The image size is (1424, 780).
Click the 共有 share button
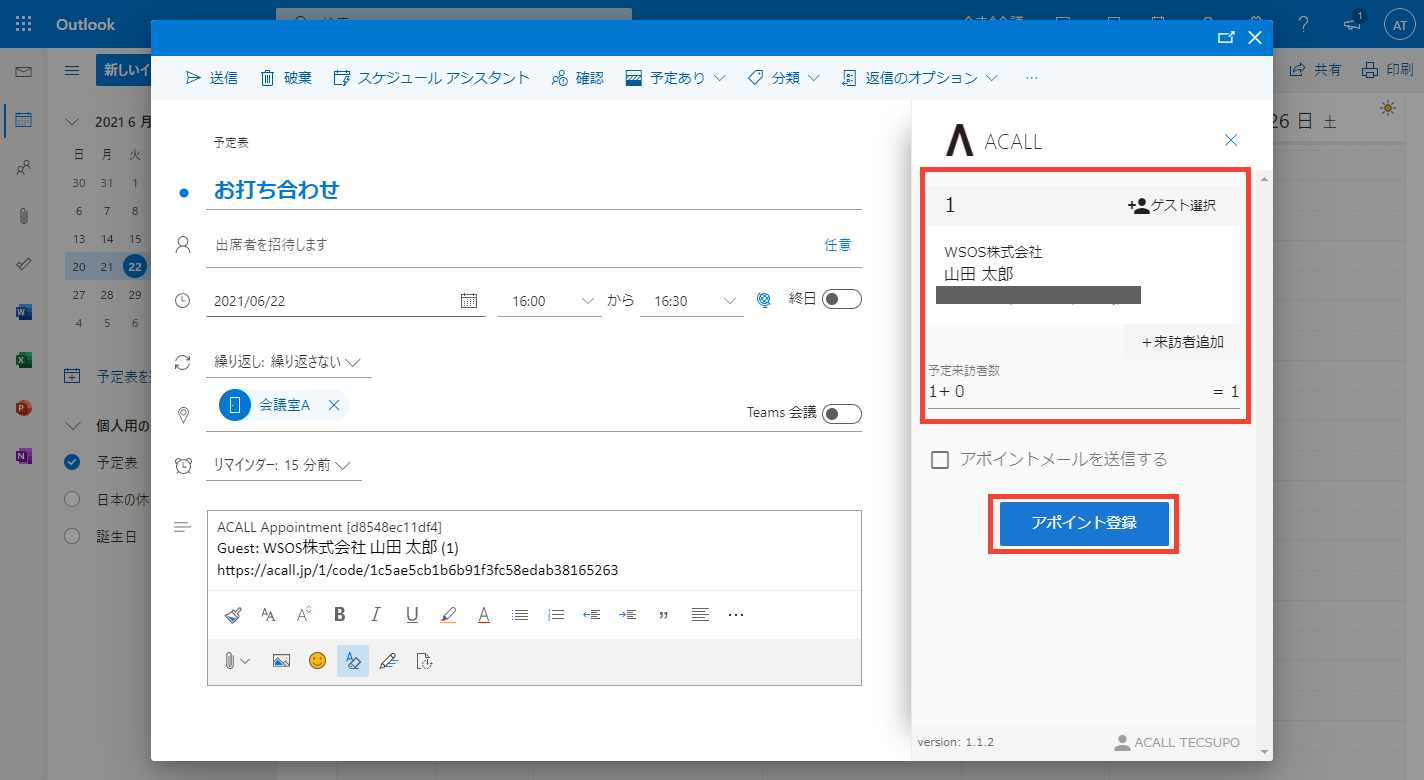[1316, 70]
